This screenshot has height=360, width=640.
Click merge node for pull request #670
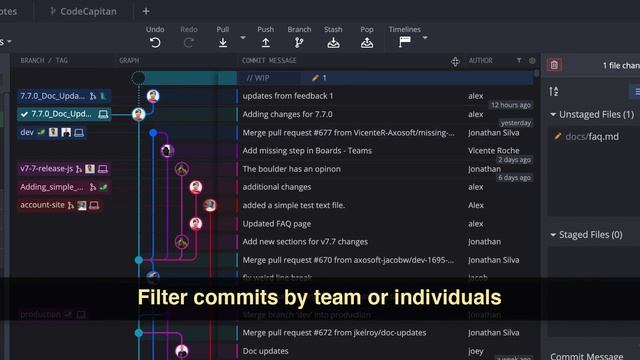(139, 260)
